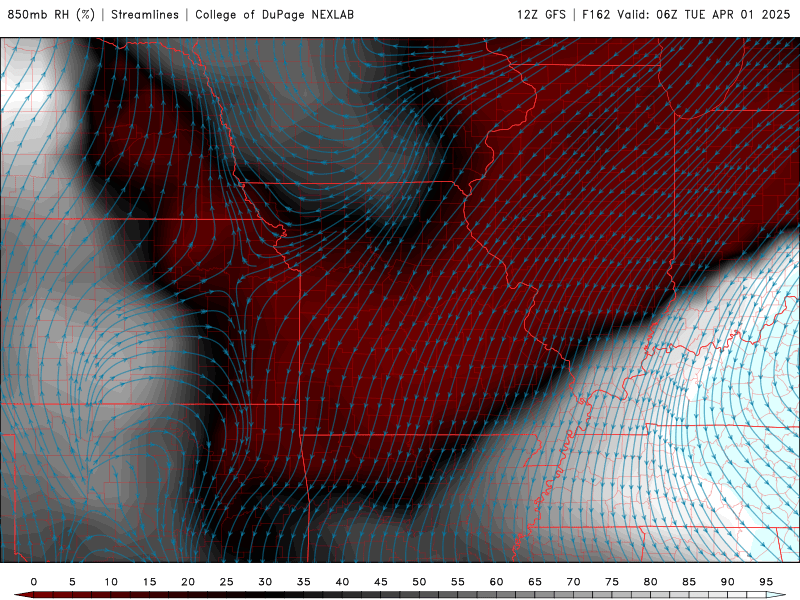This screenshot has height=600, width=800.
Task: Select the 35 label on the colorbar
Action: tap(304, 582)
